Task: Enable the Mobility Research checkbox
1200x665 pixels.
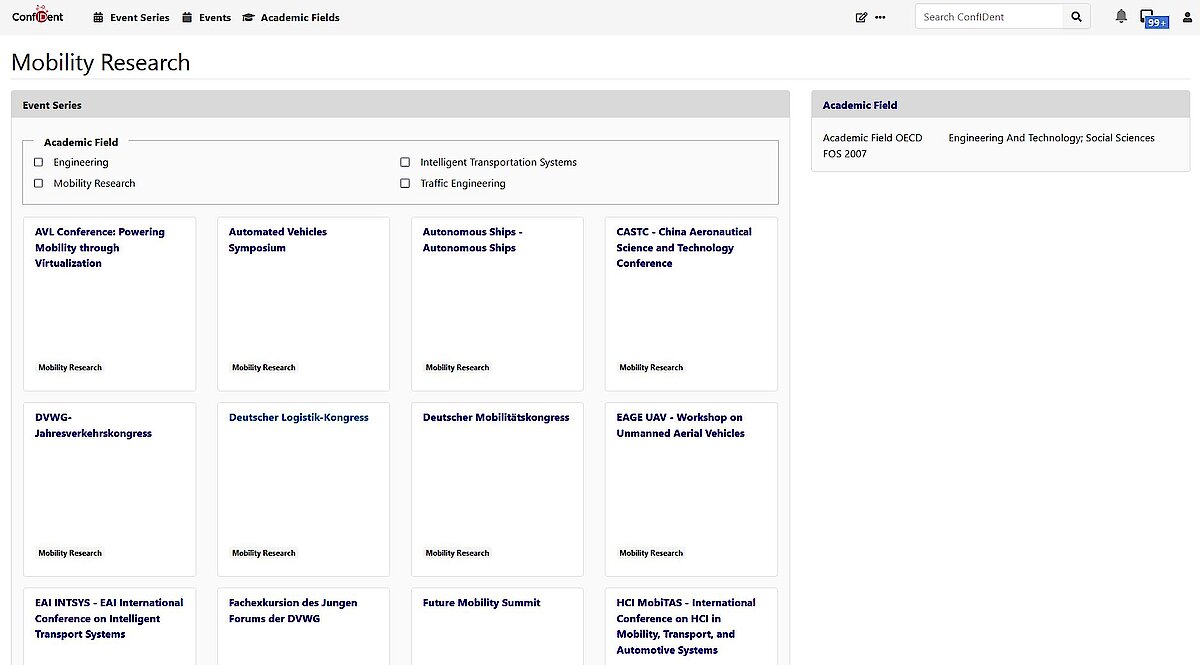Action: (x=39, y=183)
